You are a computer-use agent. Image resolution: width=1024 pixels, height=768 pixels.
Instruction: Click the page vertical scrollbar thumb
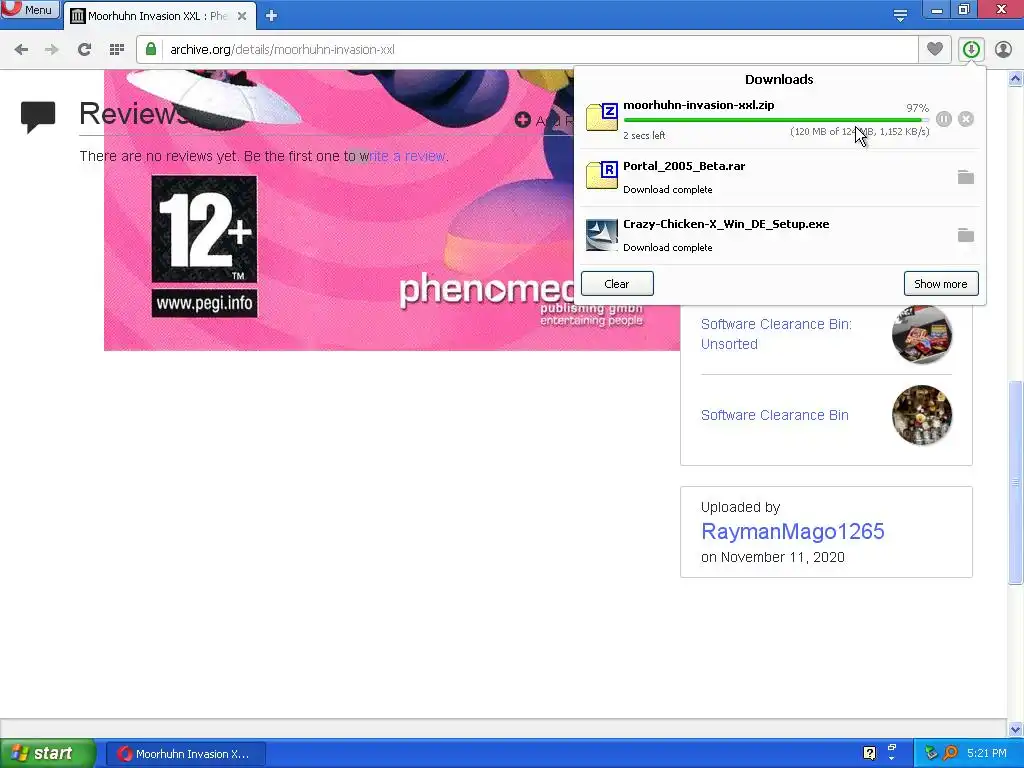point(1016,482)
